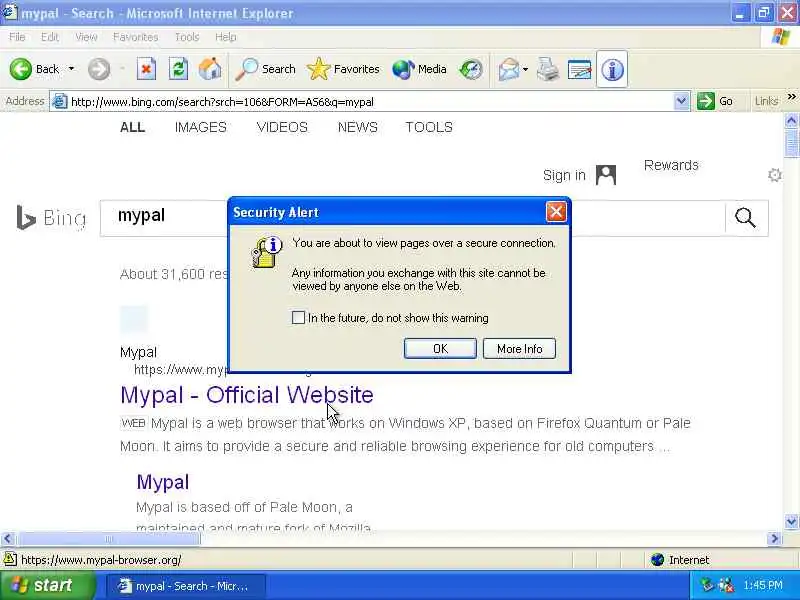The width and height of the screenshot is (800, 600).
Task: Click the Bing logo
Action: (51, 218)
